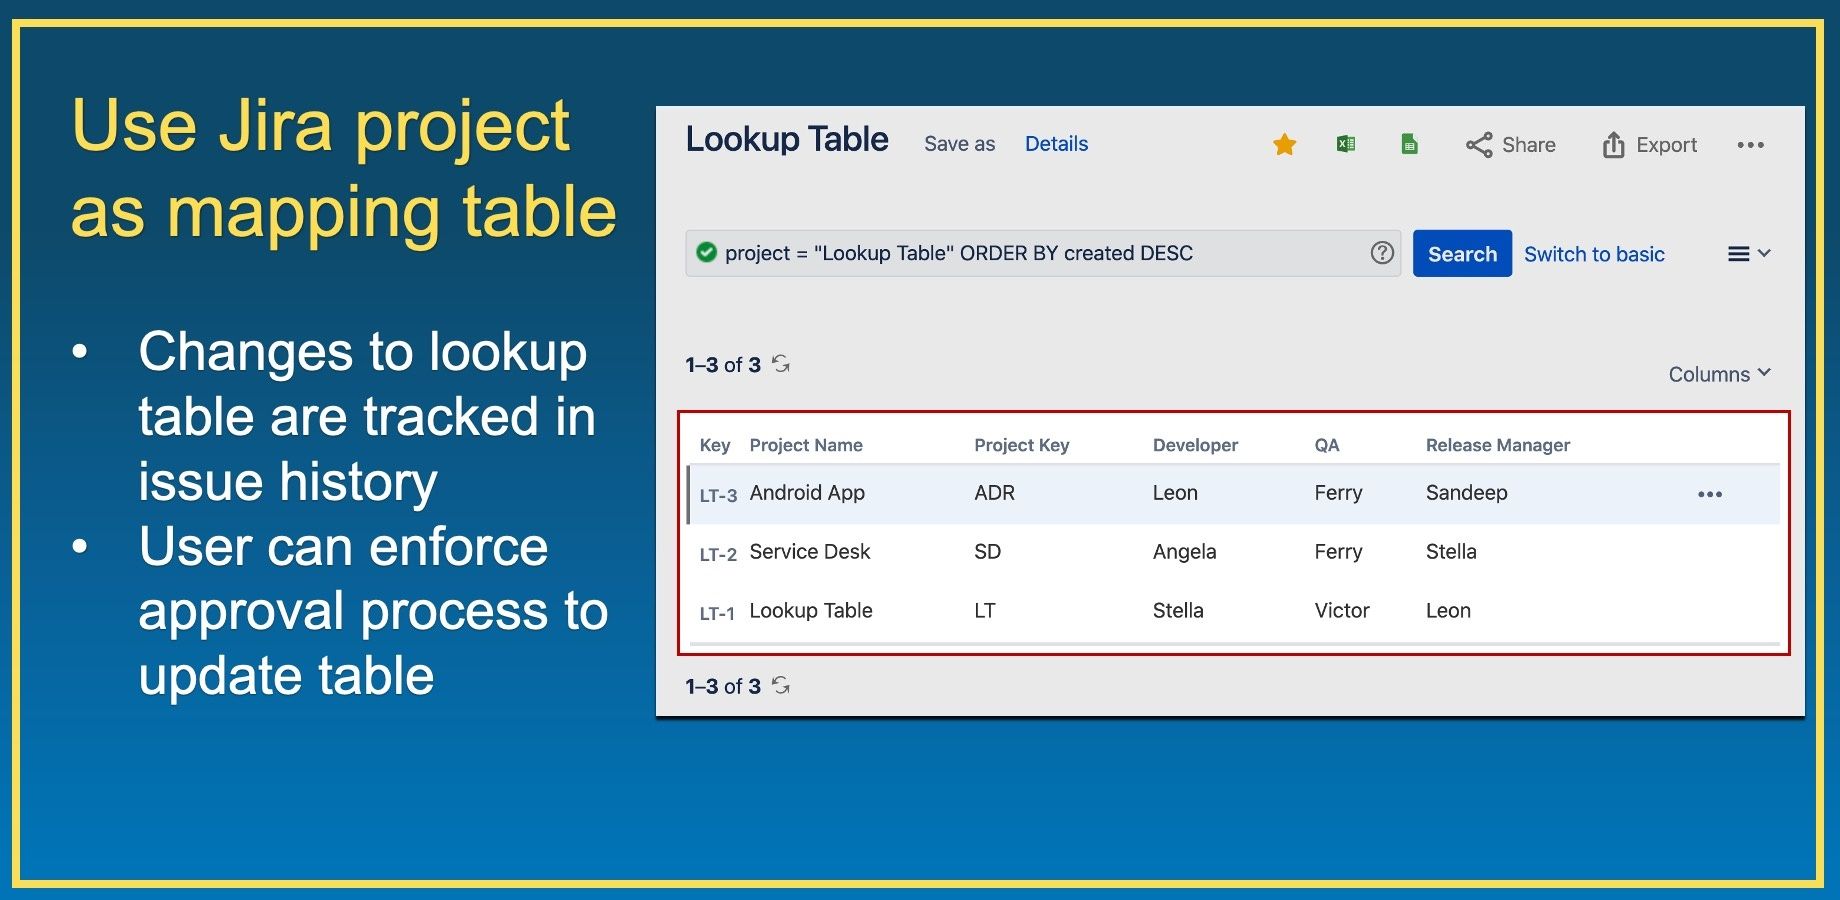1840x900 pixels.
Task: Open issue LT-1 Lookup Table row
Action: pyautogui.click(x=811, y=611)
